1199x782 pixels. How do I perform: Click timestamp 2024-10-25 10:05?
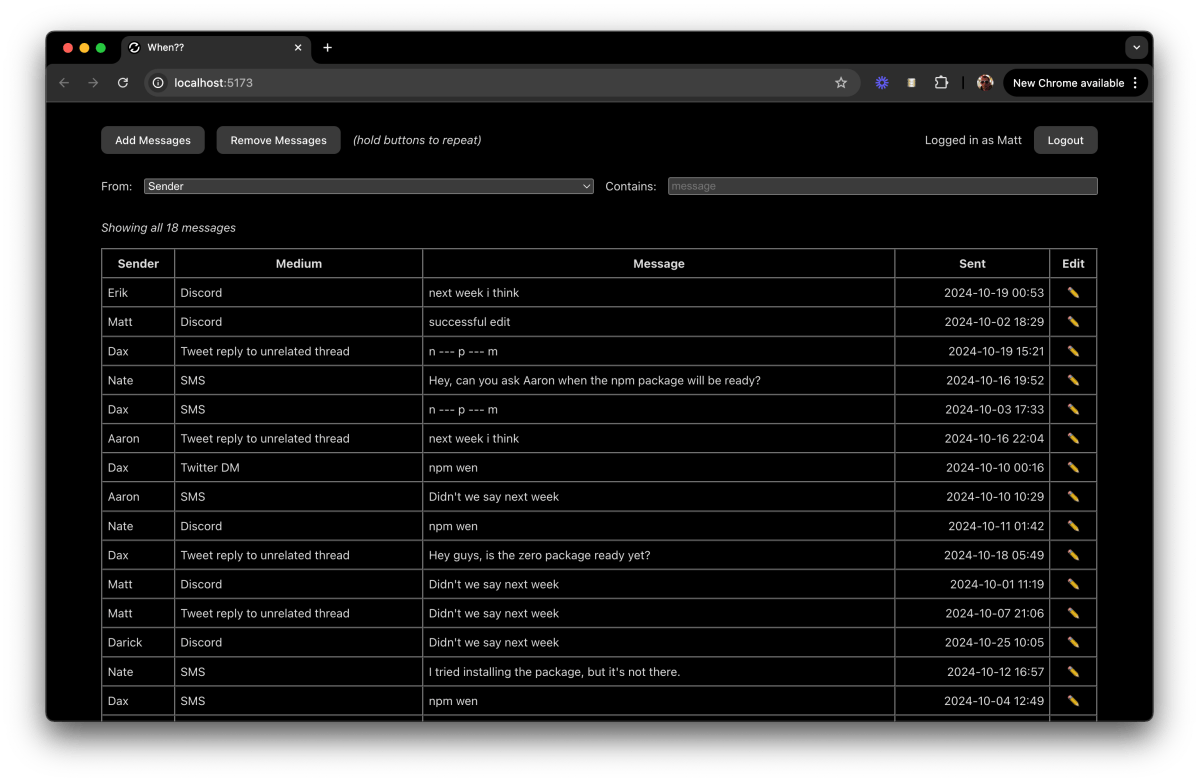click(994, 642)
